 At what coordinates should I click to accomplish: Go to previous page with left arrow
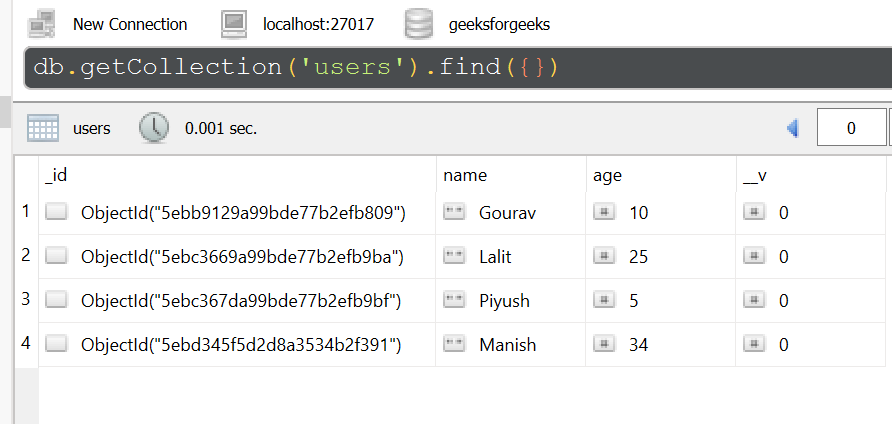(794, 128)
